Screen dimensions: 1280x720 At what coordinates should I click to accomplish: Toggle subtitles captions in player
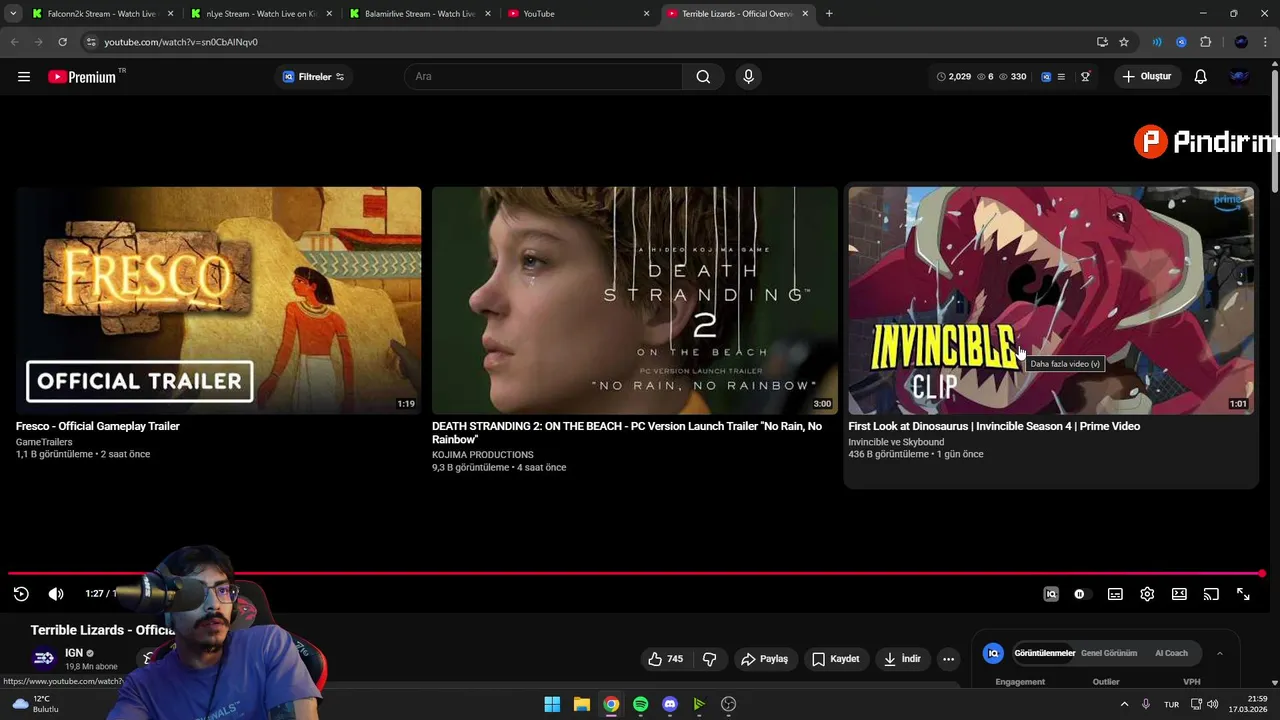click(x=1115, y=594)
